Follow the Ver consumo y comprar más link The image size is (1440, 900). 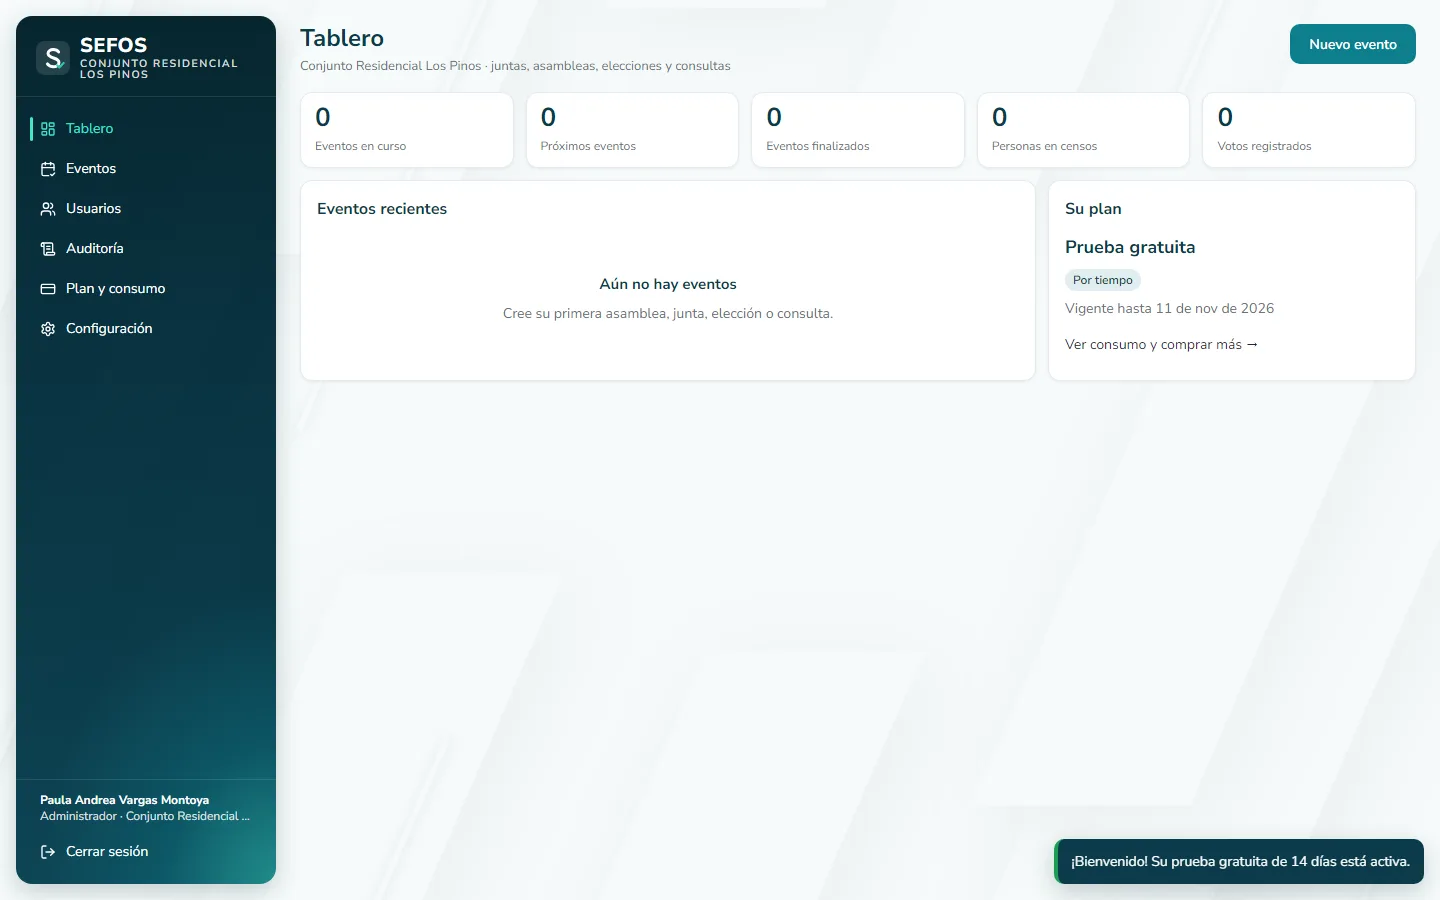click(x=1161, y=345)
